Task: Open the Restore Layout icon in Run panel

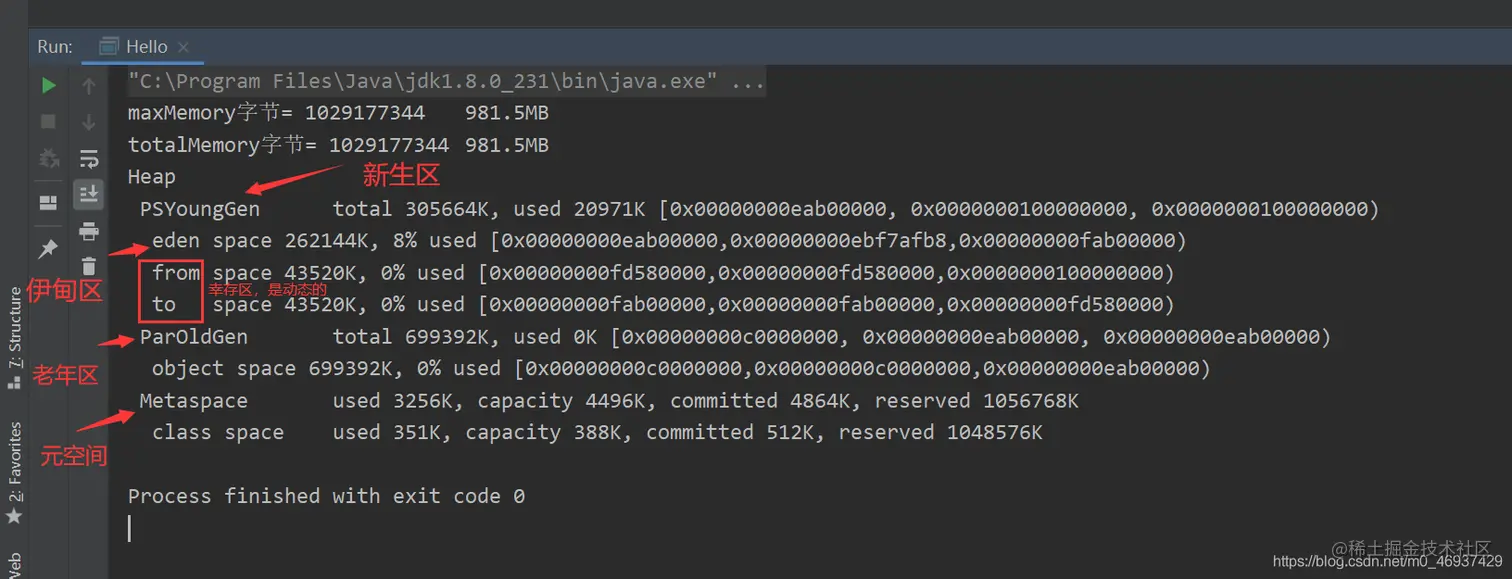Action: tap(48, 203)
